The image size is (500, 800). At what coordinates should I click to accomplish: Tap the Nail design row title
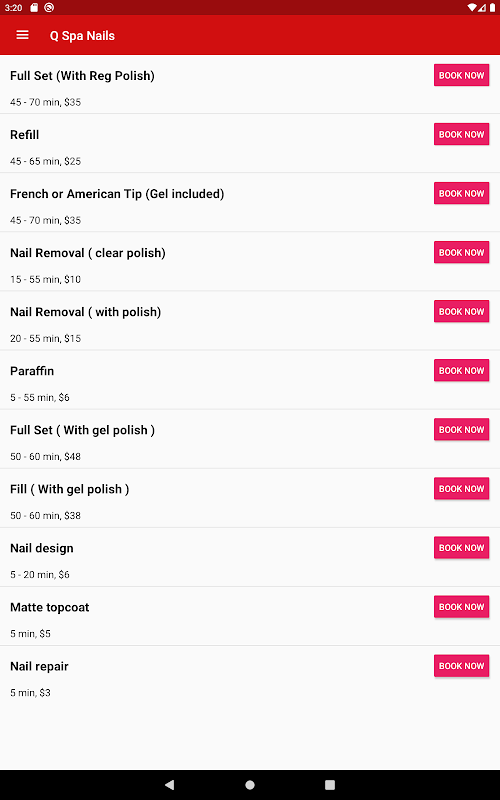[x=42, y=548]
